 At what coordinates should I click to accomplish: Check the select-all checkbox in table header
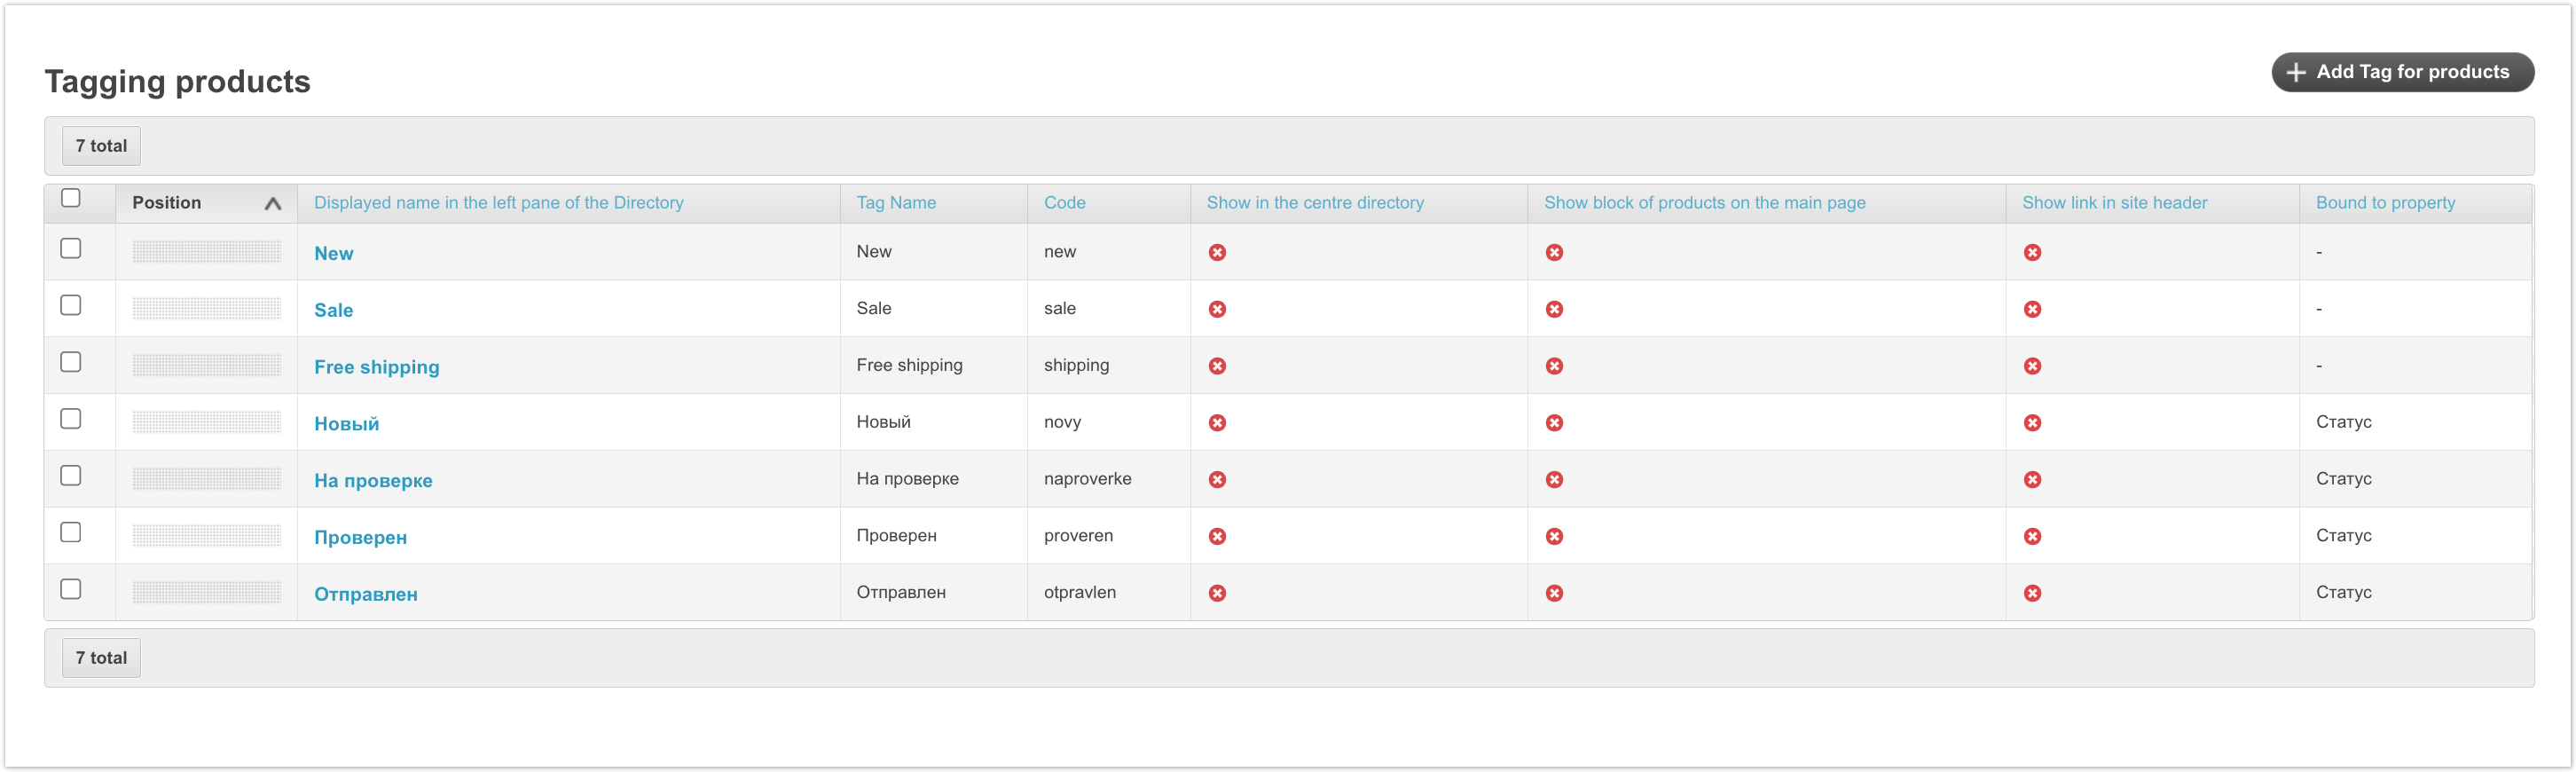[x=71, y=198]
